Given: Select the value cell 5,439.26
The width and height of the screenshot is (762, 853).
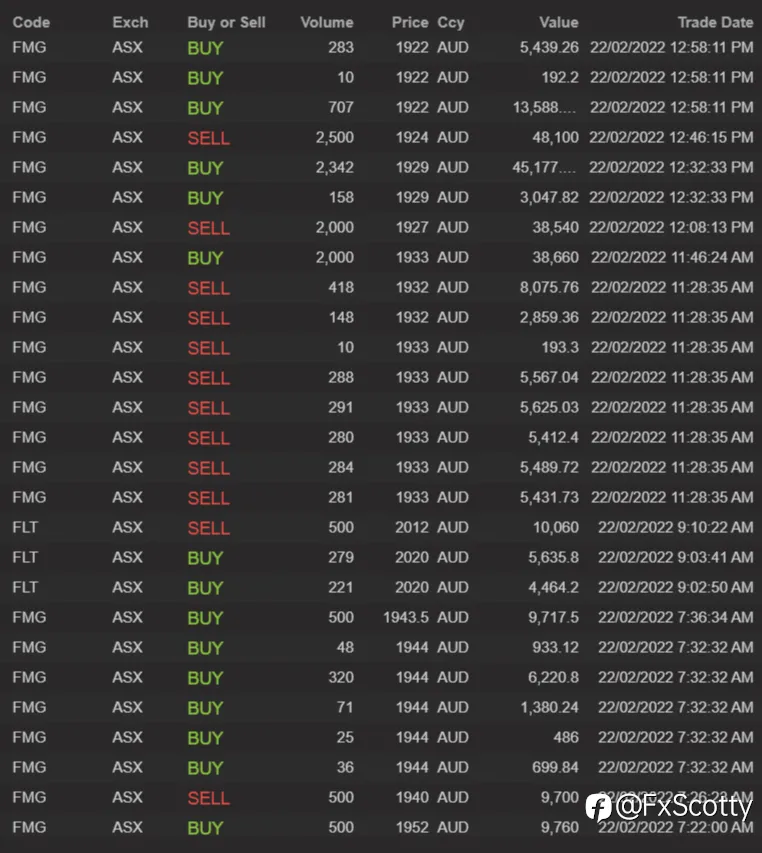Looking at the screenshot, I should pos(549,47).
